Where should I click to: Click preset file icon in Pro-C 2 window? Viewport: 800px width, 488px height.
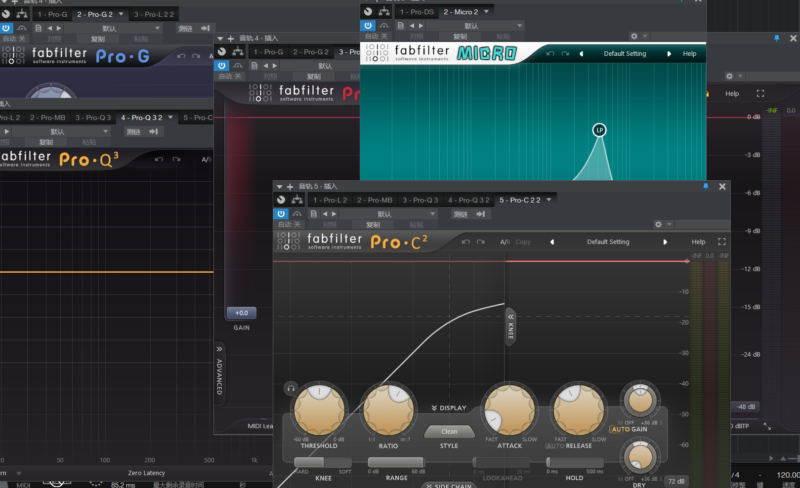pyautogui.click(x=313, y=214)
